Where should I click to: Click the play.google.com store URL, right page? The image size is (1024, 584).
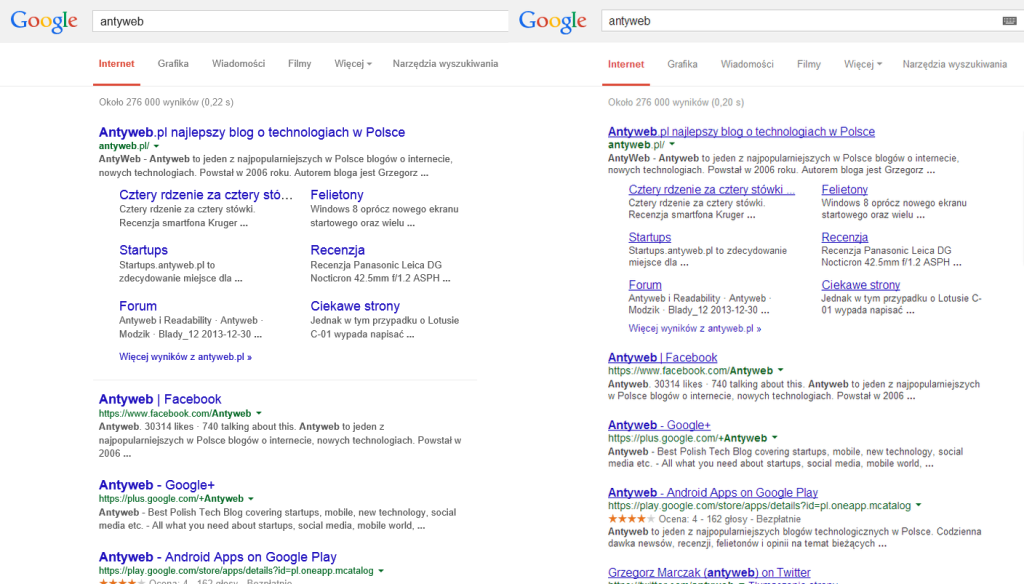tap(760, 506)
